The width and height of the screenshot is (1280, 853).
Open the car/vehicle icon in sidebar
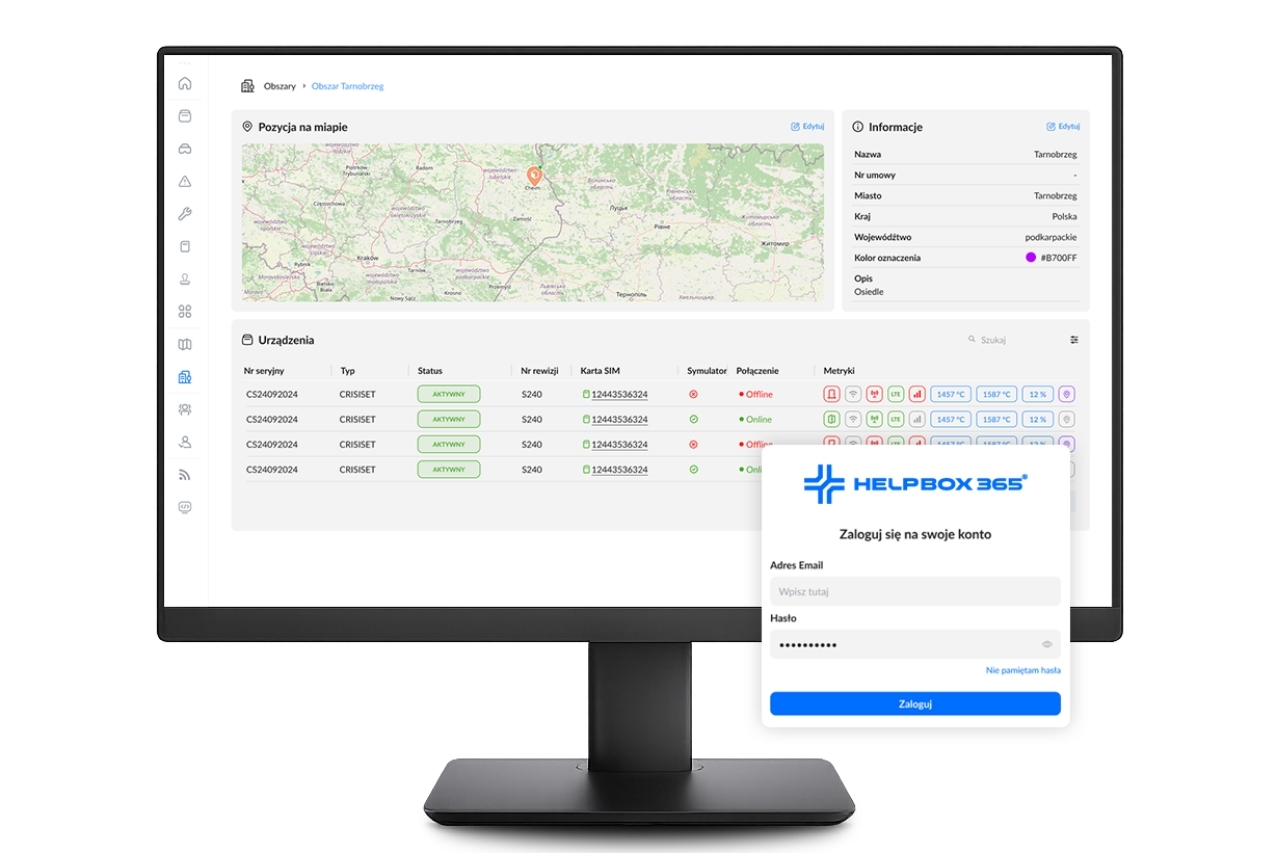(x=184, y=148)
